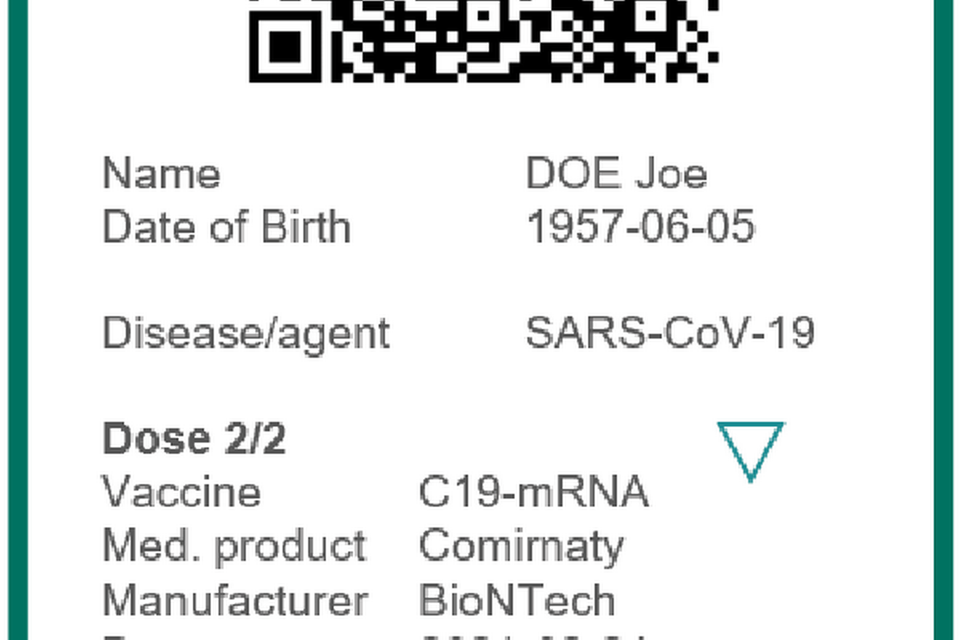This screenshot has width=960, height=640.
Task: Select the Disease/agent label
Action: tap(246, 333)
